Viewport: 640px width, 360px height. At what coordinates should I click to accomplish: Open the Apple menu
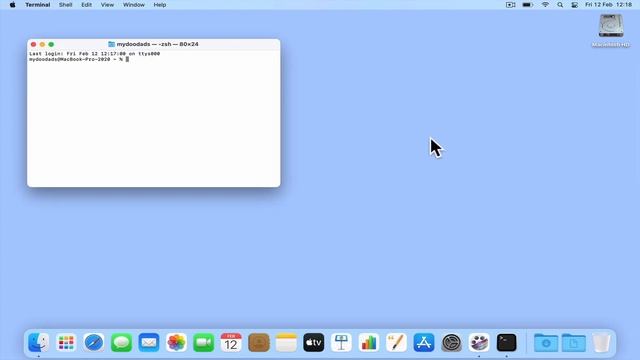coord(13,5)
